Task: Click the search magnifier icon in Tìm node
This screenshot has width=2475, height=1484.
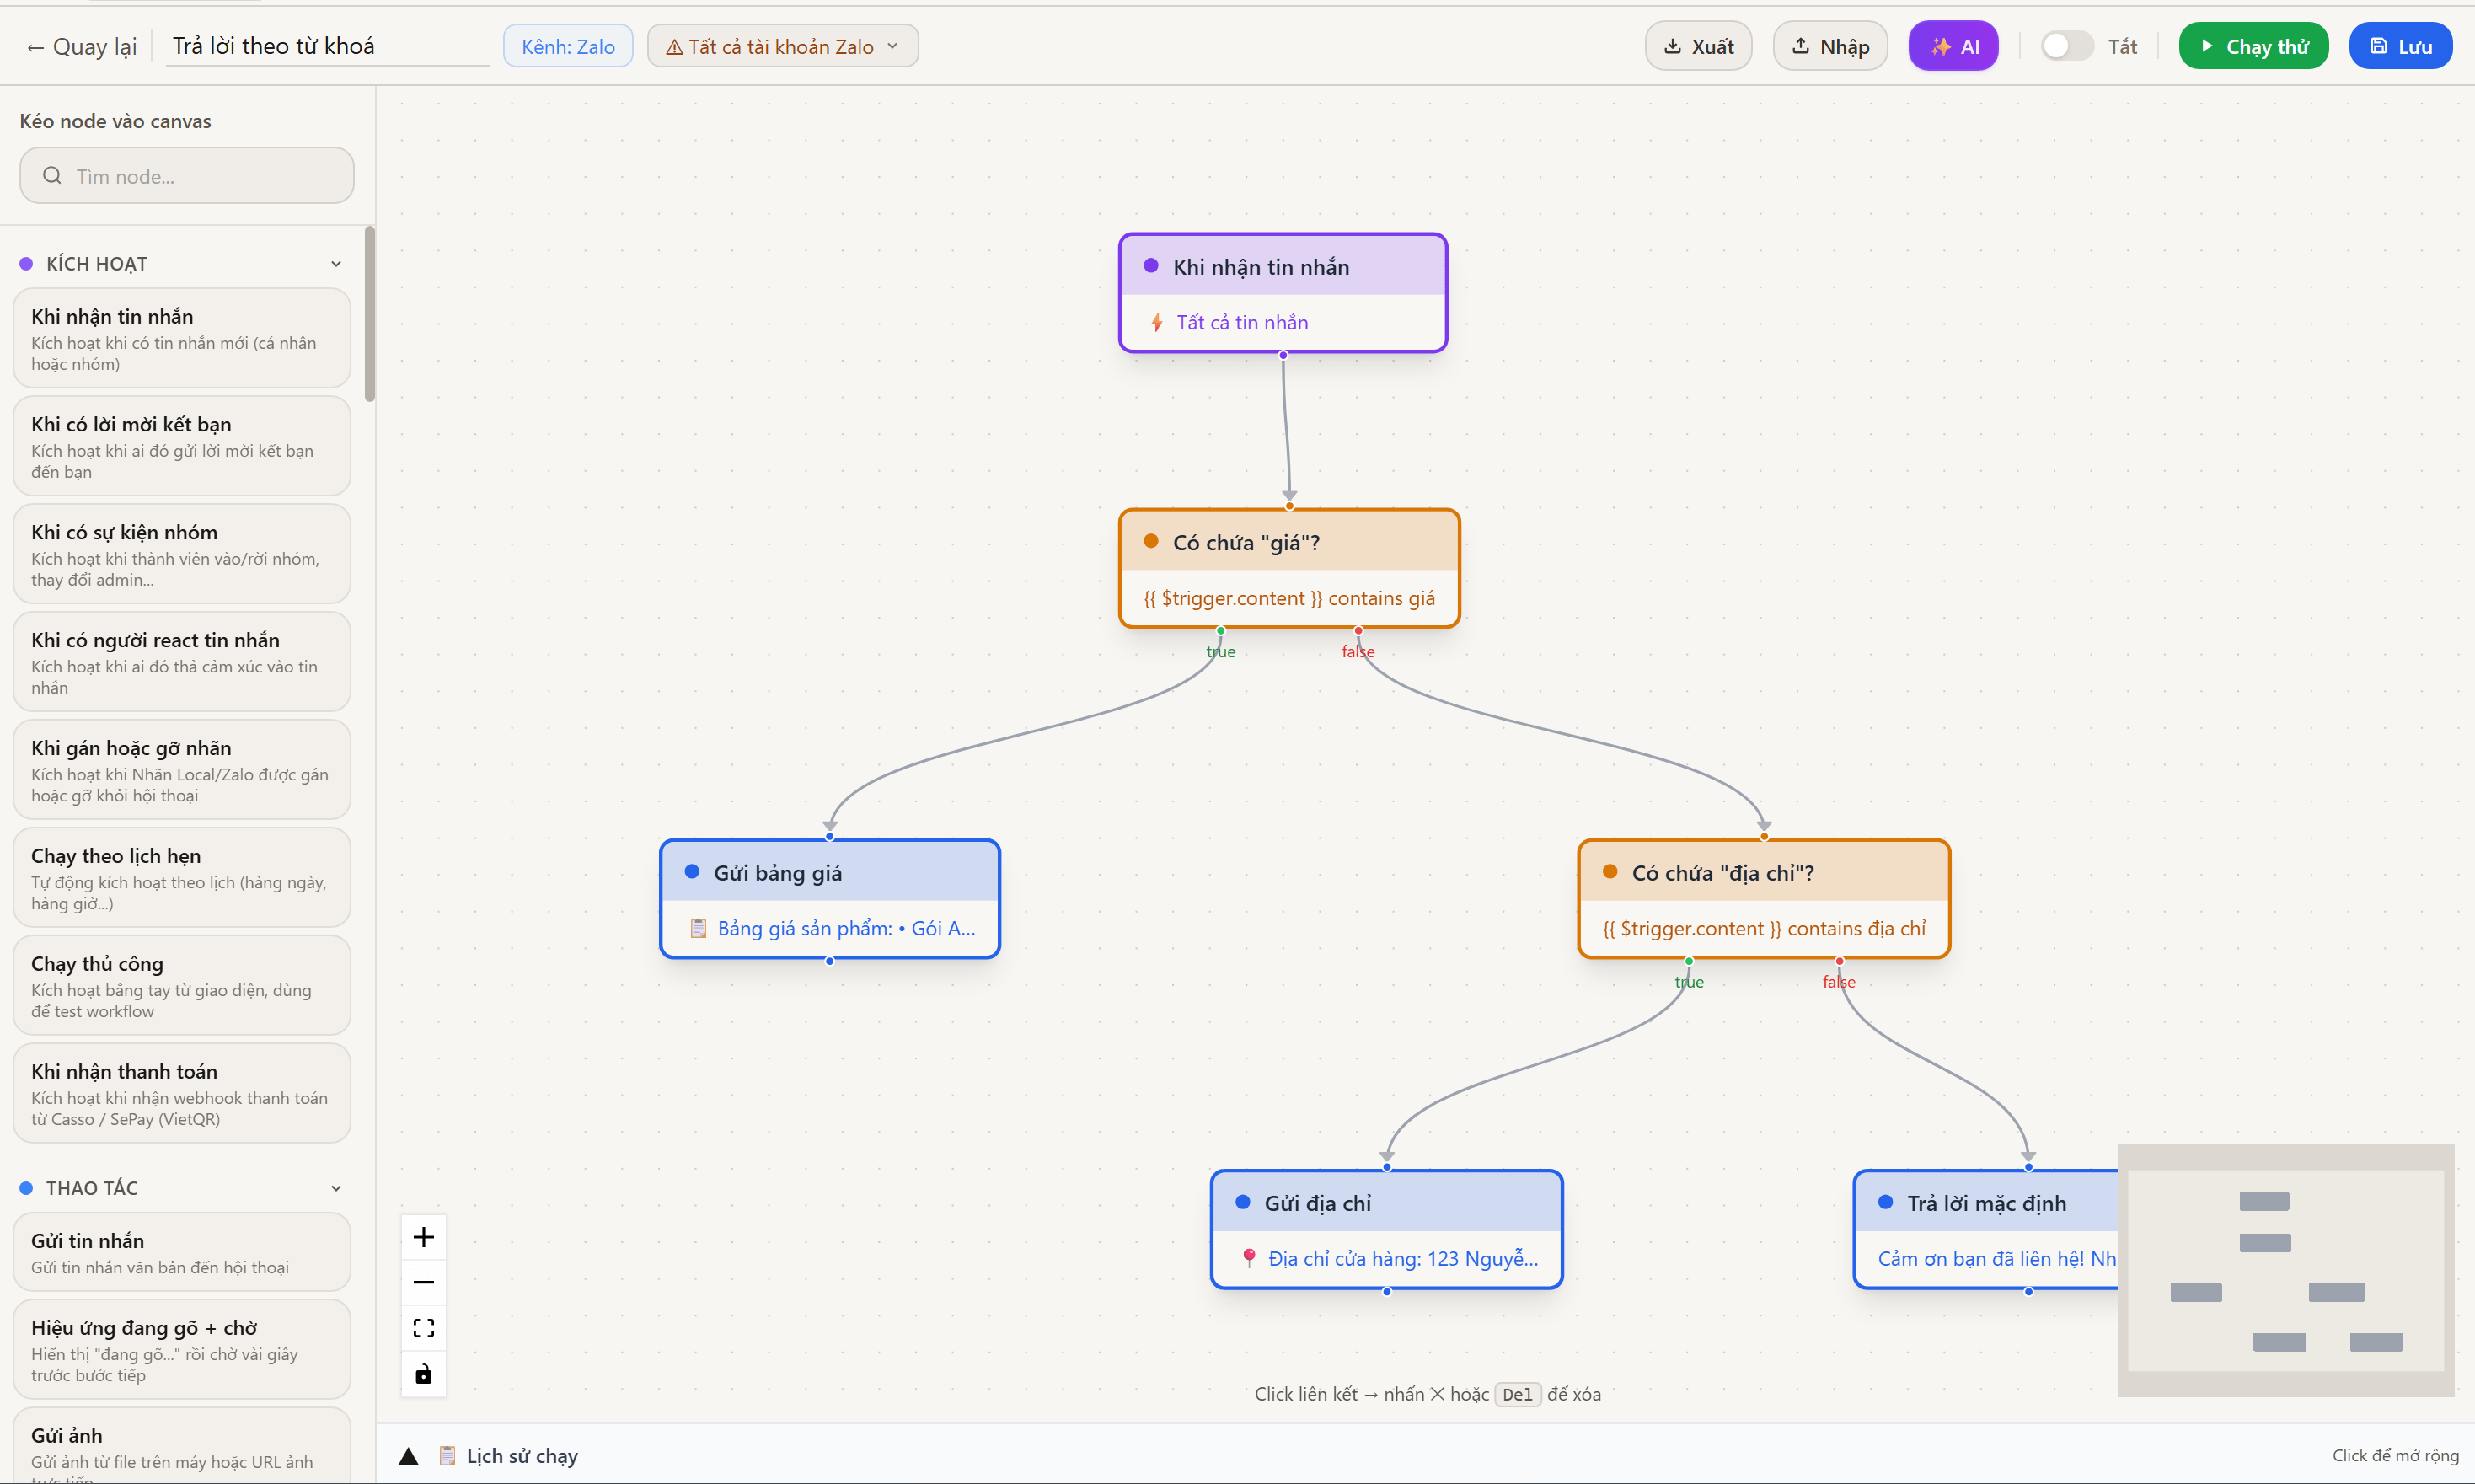Action: (x=52, y=176)
